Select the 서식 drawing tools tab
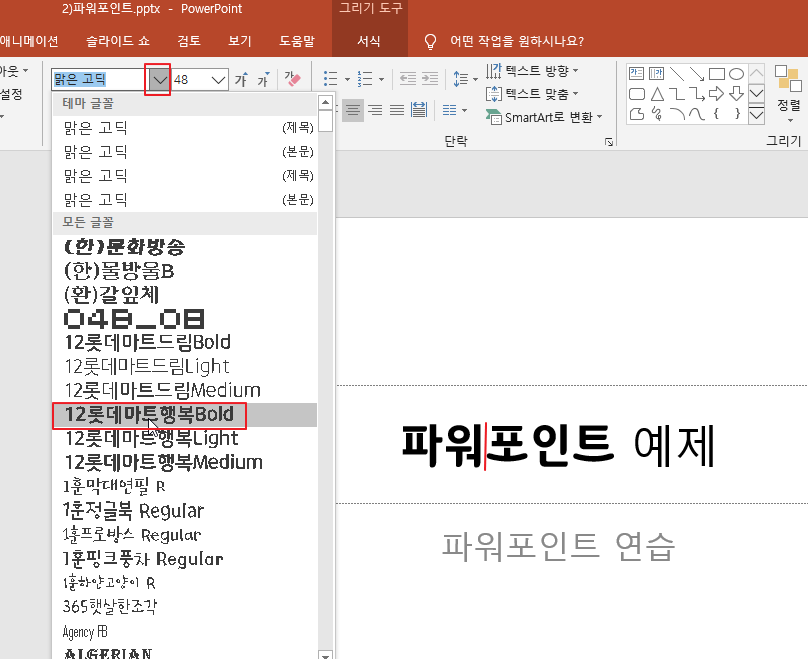The width and height of the screenshot is (808, 659). coord(369,41)
